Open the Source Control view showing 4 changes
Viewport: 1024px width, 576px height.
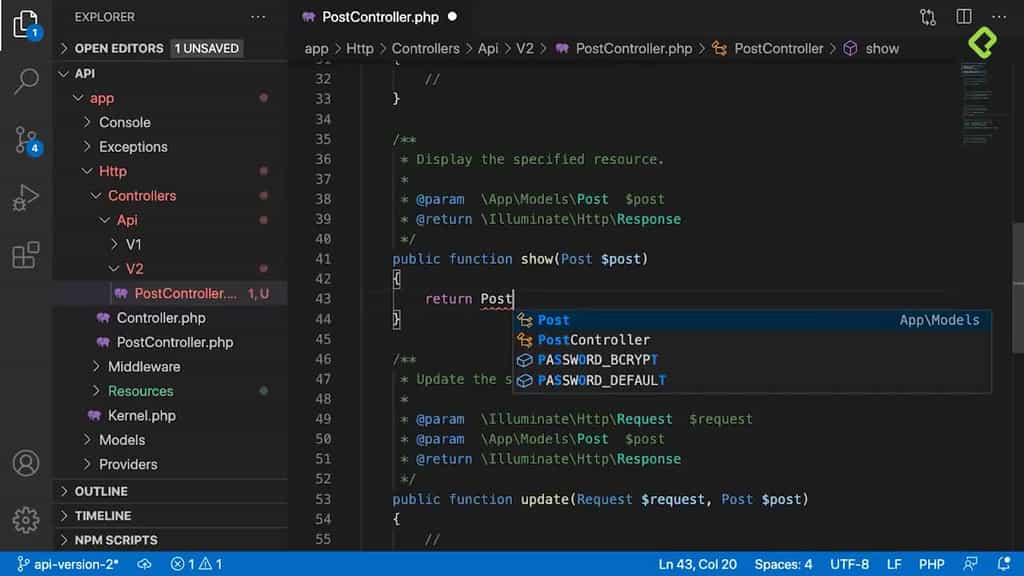(x=25, y=140)
